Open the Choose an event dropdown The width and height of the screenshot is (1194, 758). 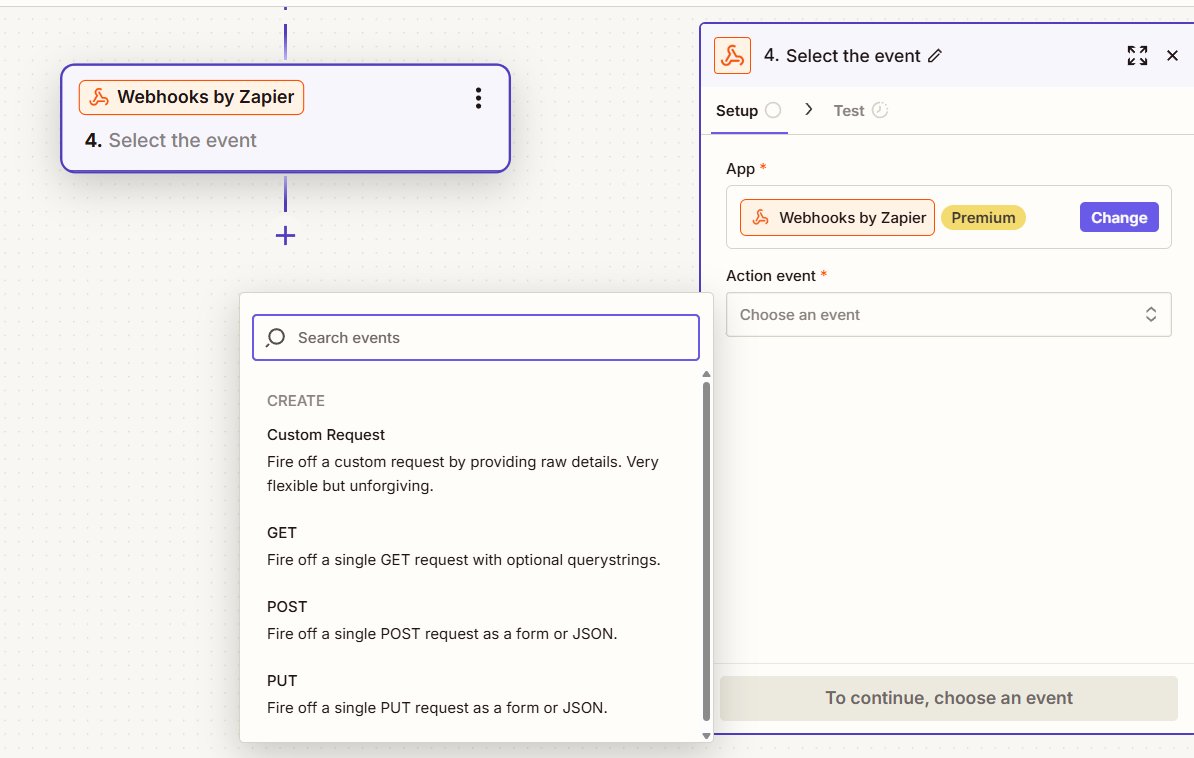948,314
